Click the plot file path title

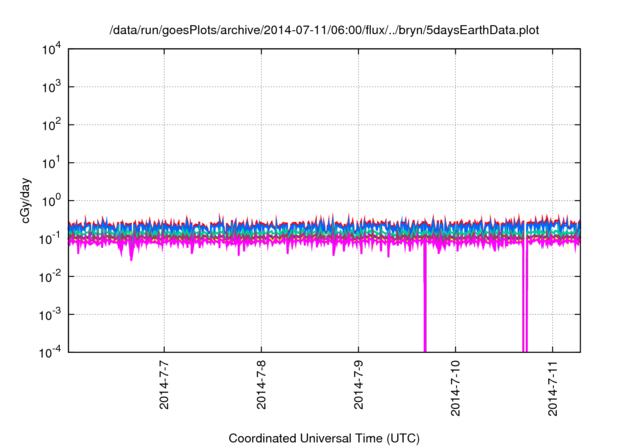[324, 30]
